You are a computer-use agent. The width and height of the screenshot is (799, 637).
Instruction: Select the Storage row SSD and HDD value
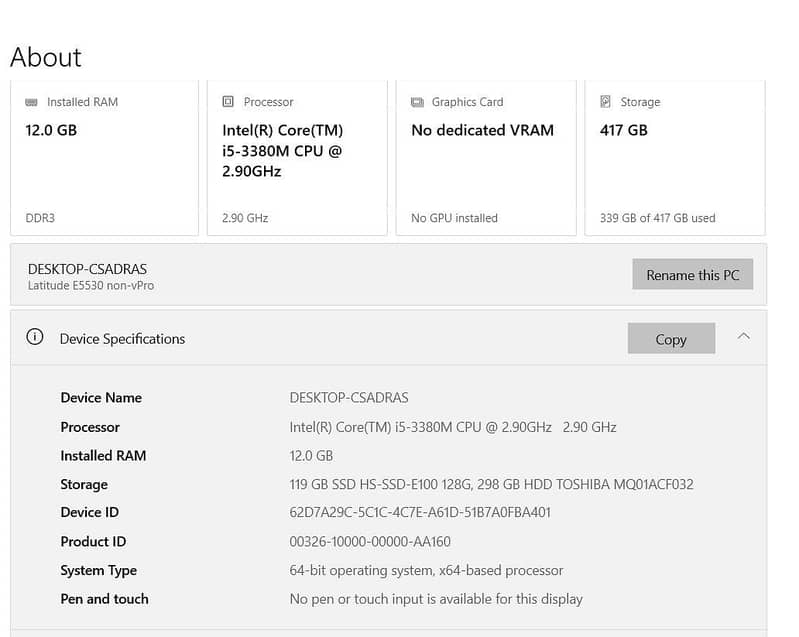(492, 484)
